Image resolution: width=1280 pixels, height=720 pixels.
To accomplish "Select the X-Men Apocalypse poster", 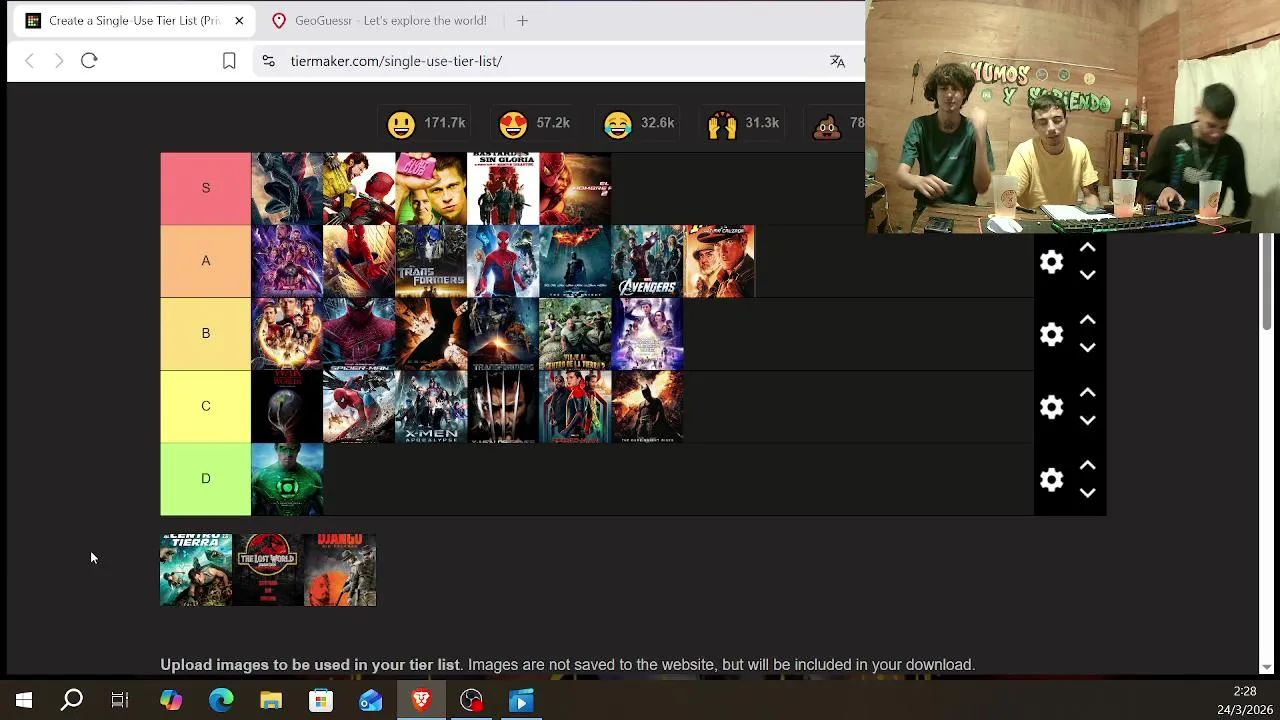I will 431,407.
